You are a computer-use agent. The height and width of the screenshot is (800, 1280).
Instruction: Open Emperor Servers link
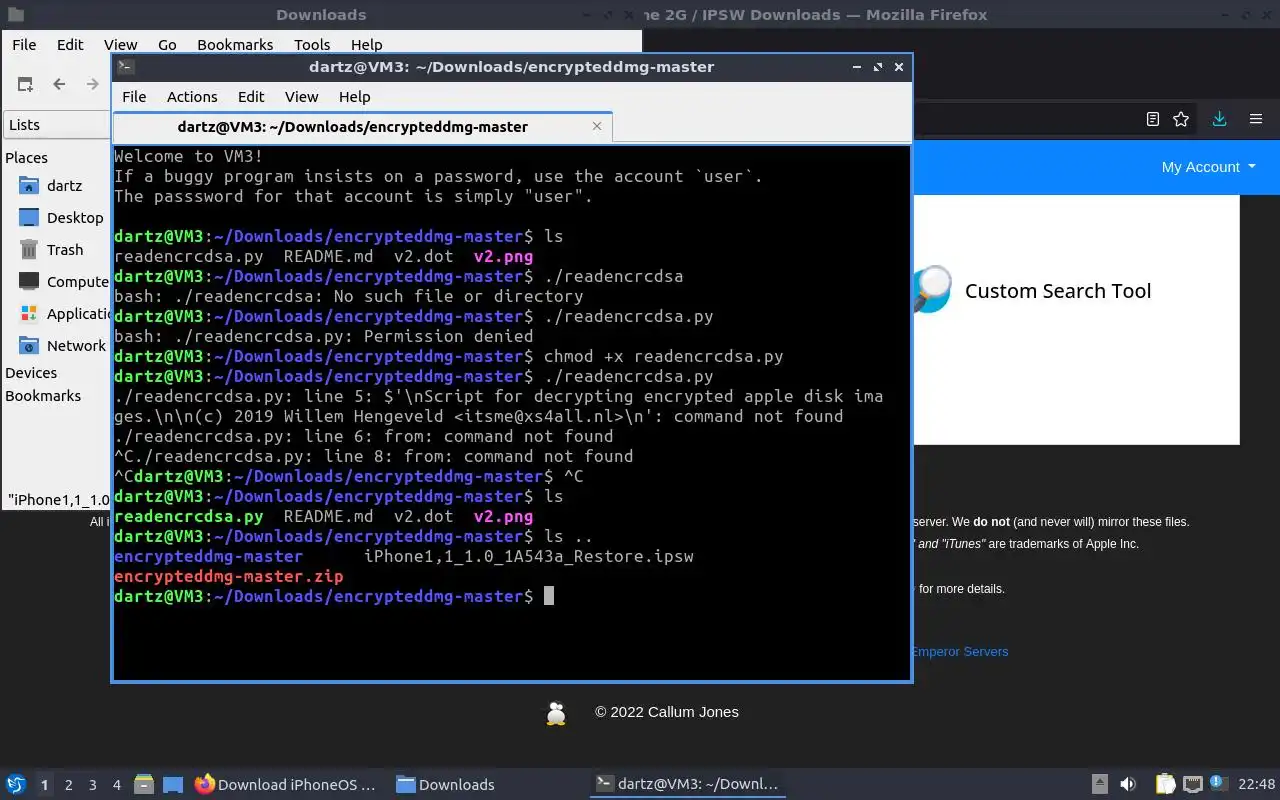tap(960, 652)
